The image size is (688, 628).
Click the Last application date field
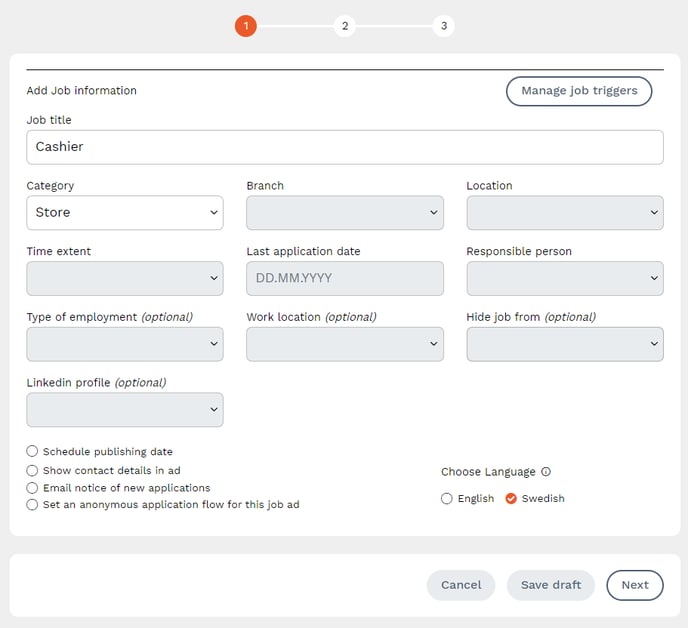[x=344, y=279]
